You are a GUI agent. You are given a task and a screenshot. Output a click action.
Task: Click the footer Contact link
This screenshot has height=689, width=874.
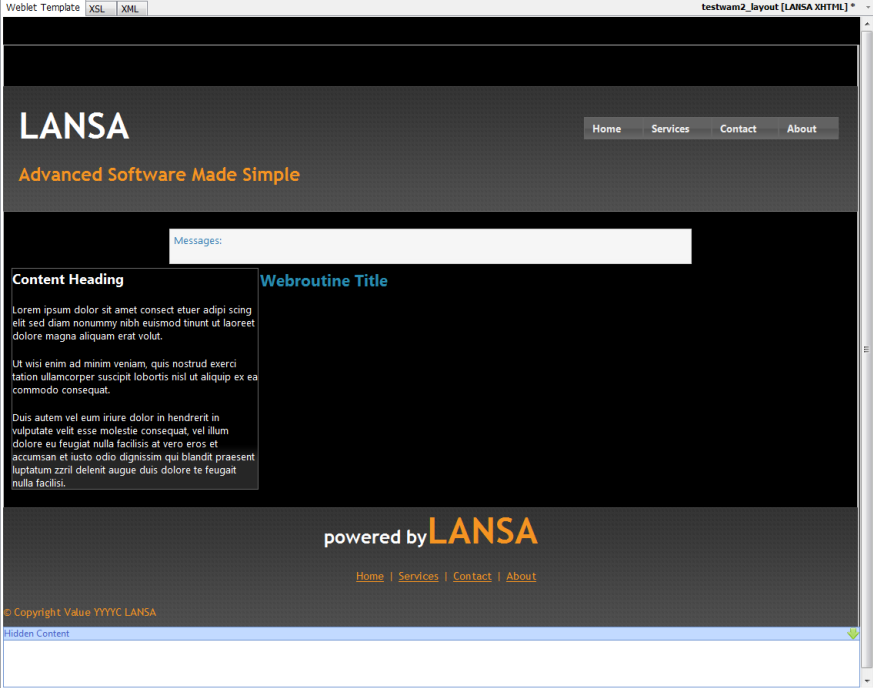tap(472, 576)
